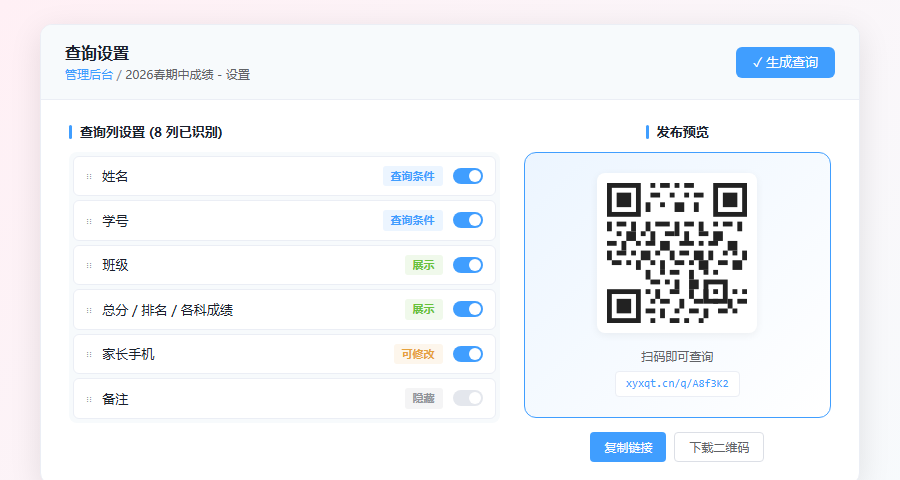Click the 复制链接 button

pyautogui.click(x=628, y=447)
